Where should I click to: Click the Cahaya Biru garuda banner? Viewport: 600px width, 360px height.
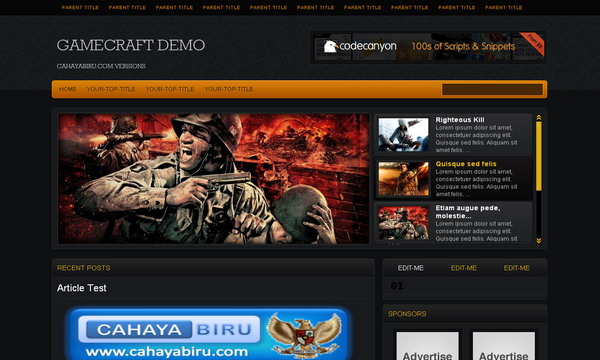(209, 334)
